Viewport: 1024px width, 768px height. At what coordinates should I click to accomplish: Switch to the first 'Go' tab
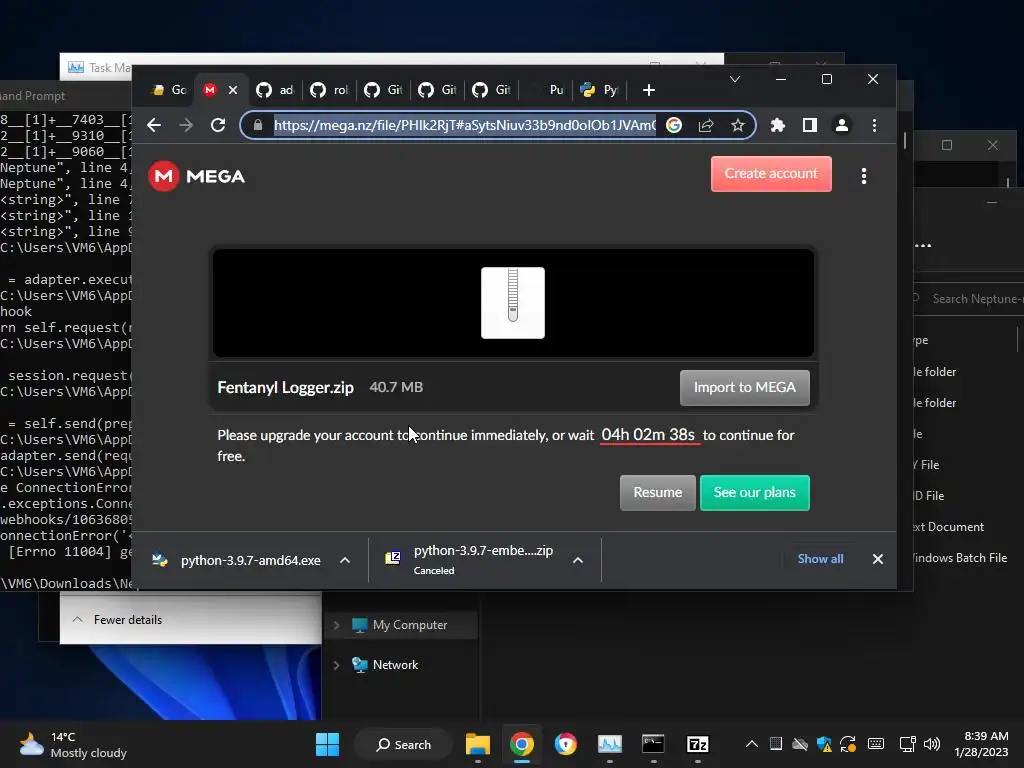(x=168, y=90)
